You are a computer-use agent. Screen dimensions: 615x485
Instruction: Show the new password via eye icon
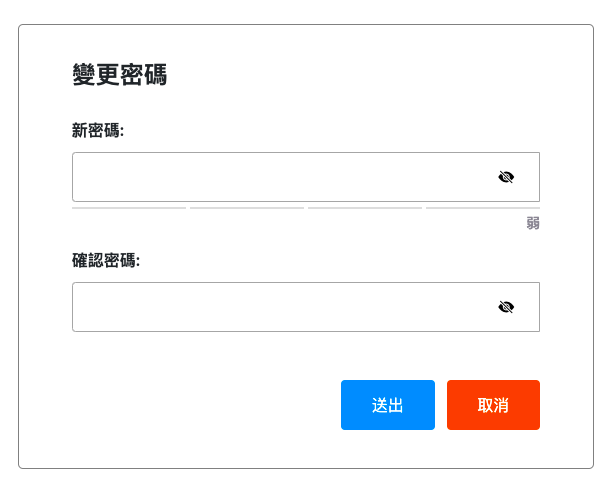click(x=506, y=177)
